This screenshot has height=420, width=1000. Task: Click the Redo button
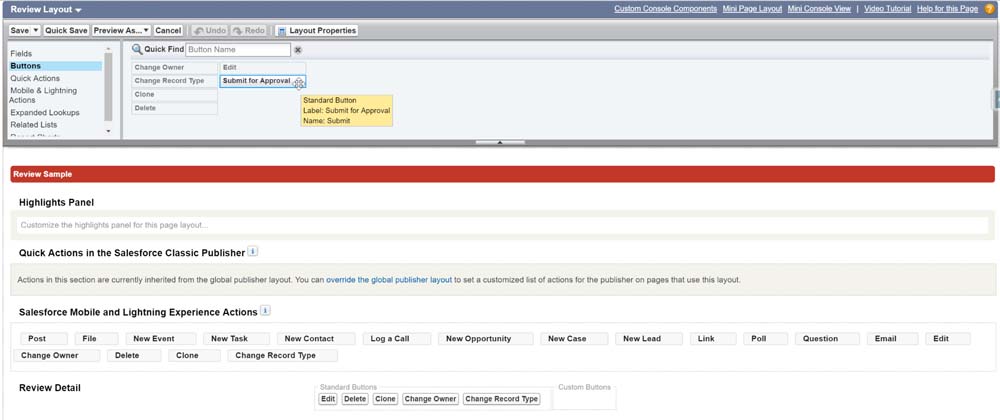[249, 31]
